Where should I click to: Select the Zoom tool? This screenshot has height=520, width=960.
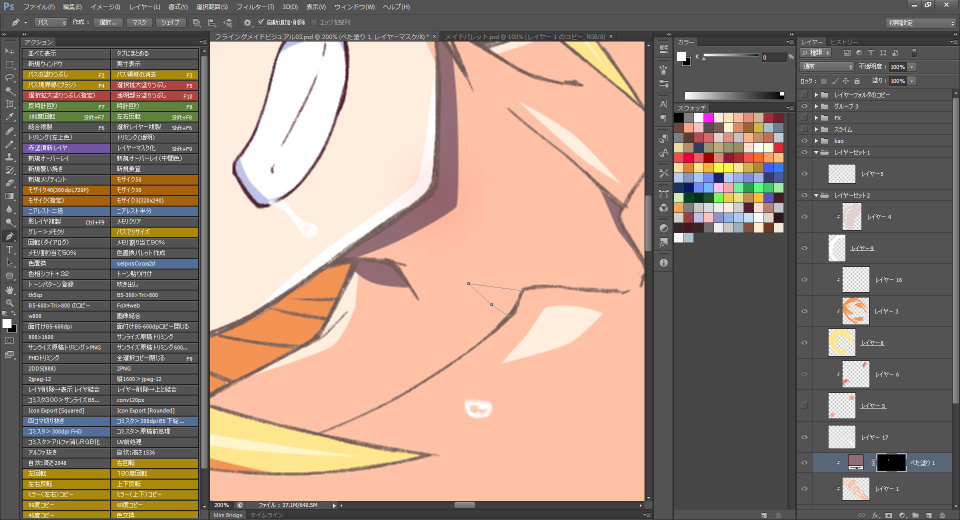coord(9,303)
